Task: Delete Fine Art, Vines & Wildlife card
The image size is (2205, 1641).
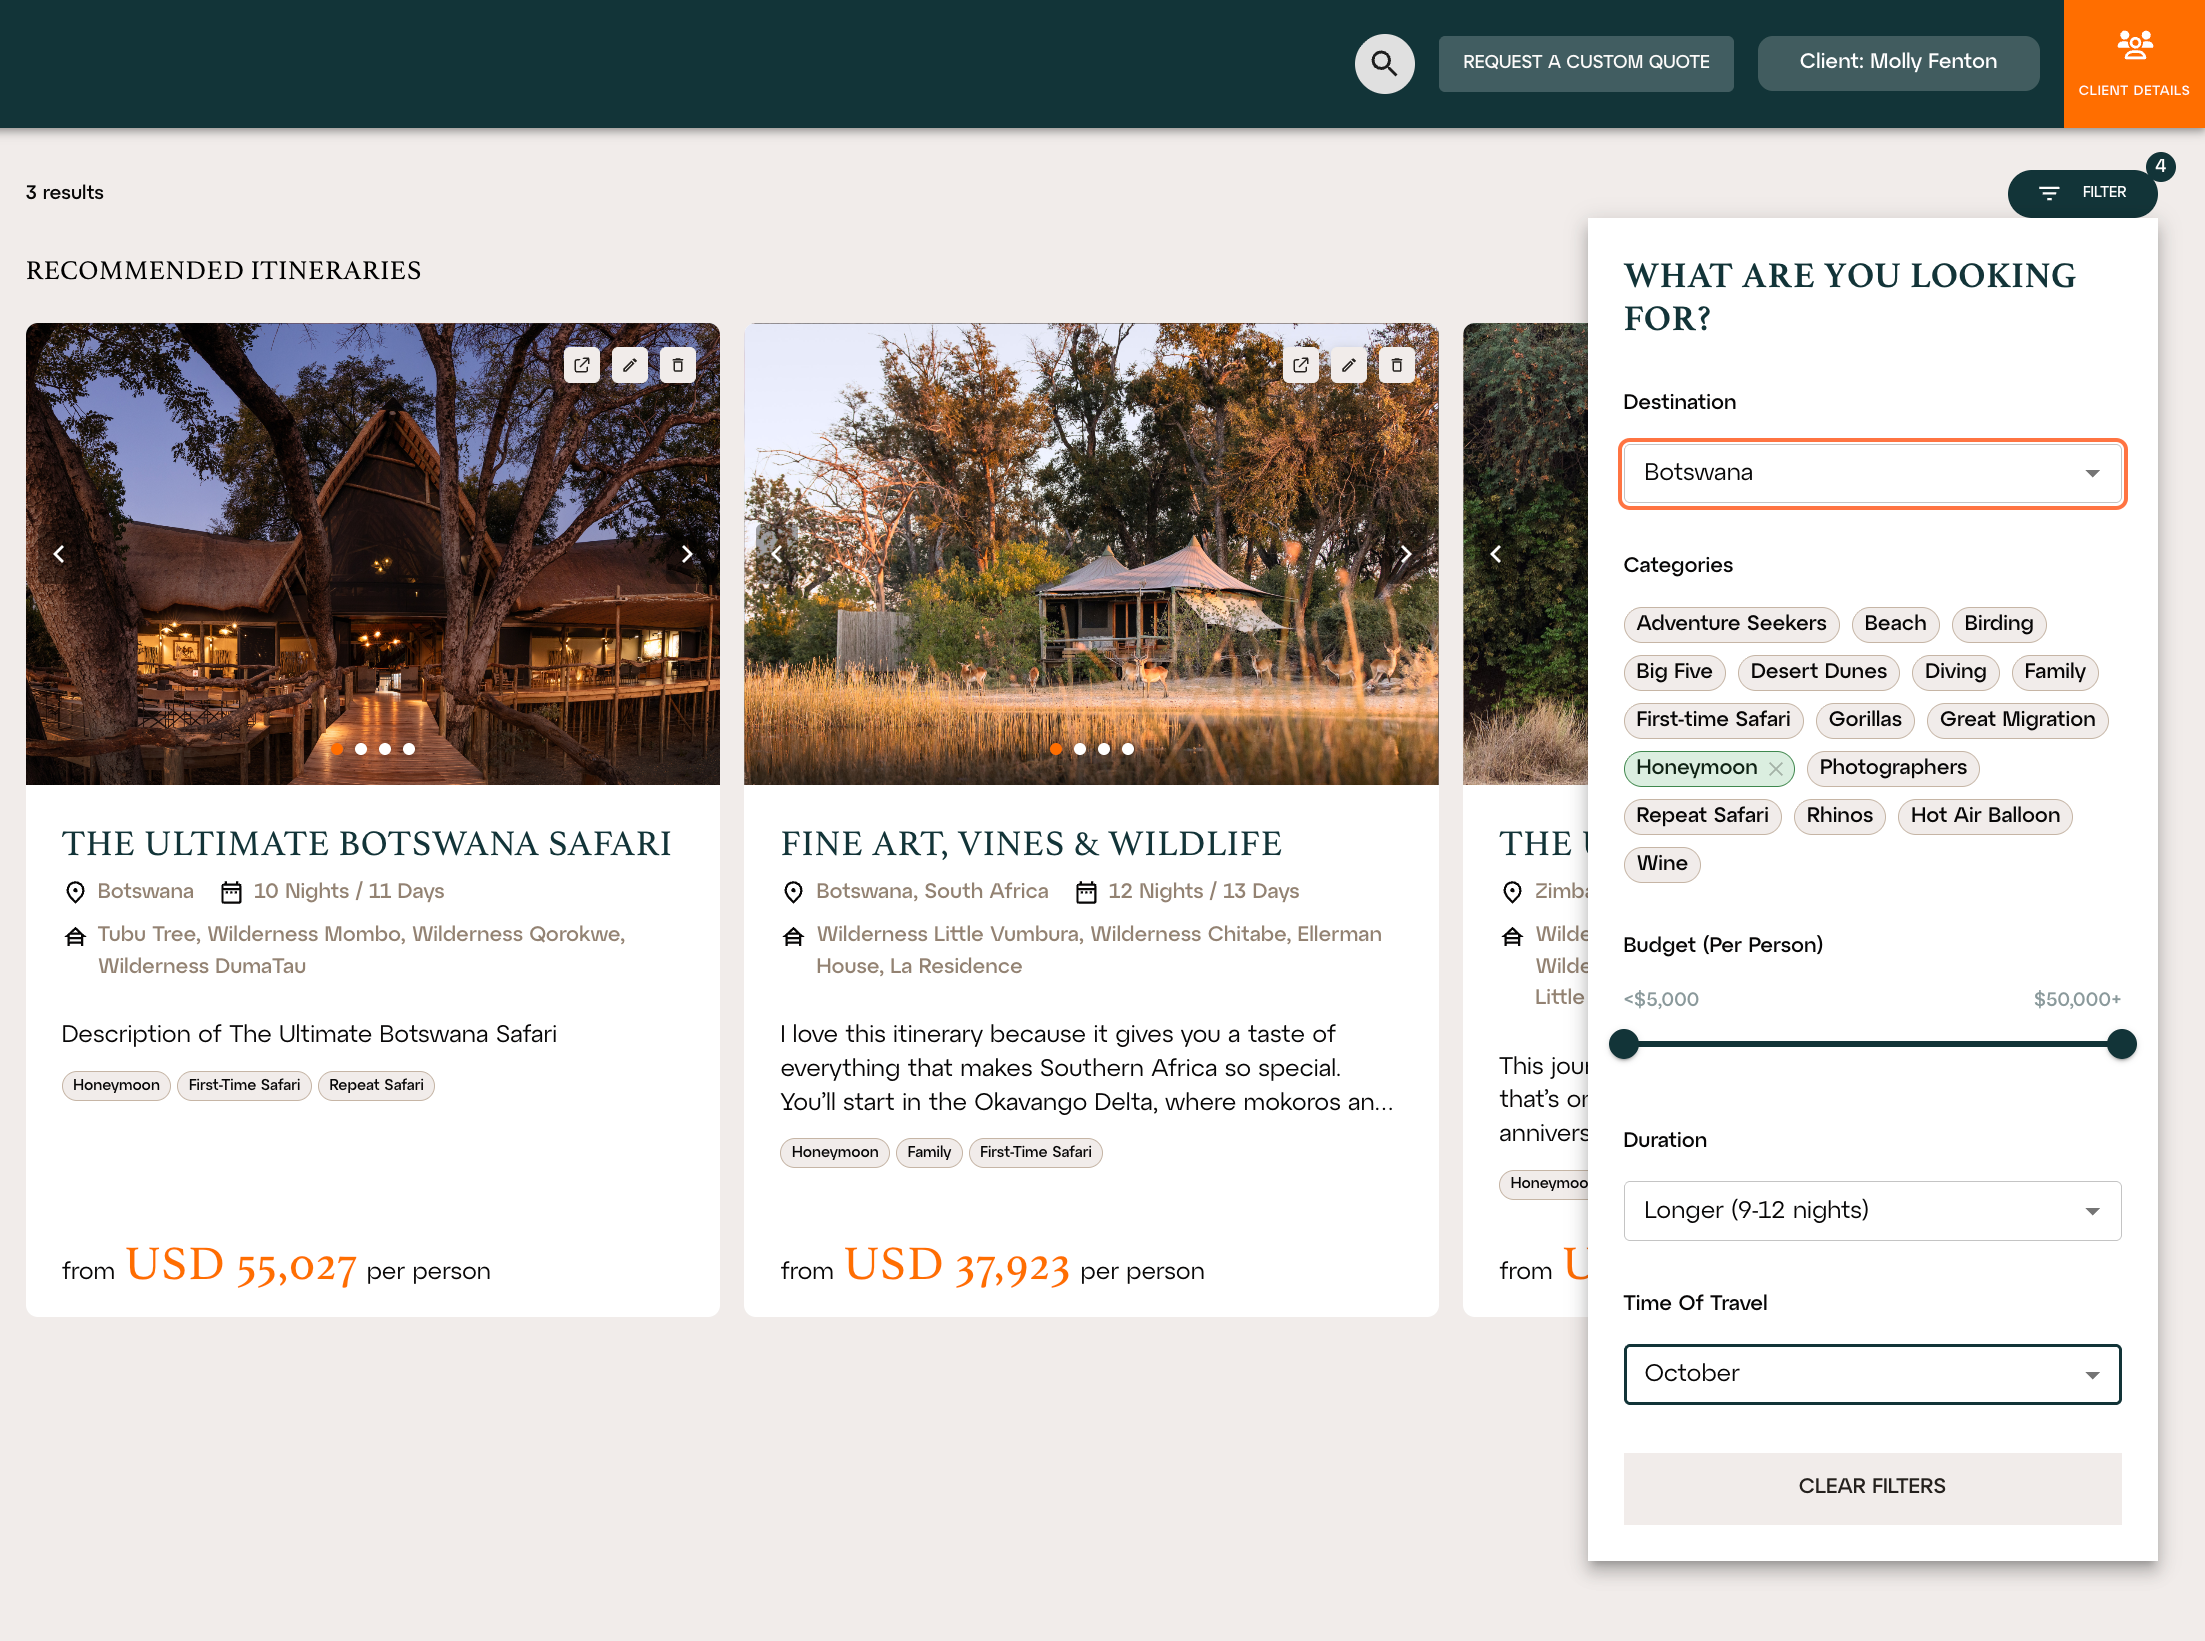Action: point(1396,365)
